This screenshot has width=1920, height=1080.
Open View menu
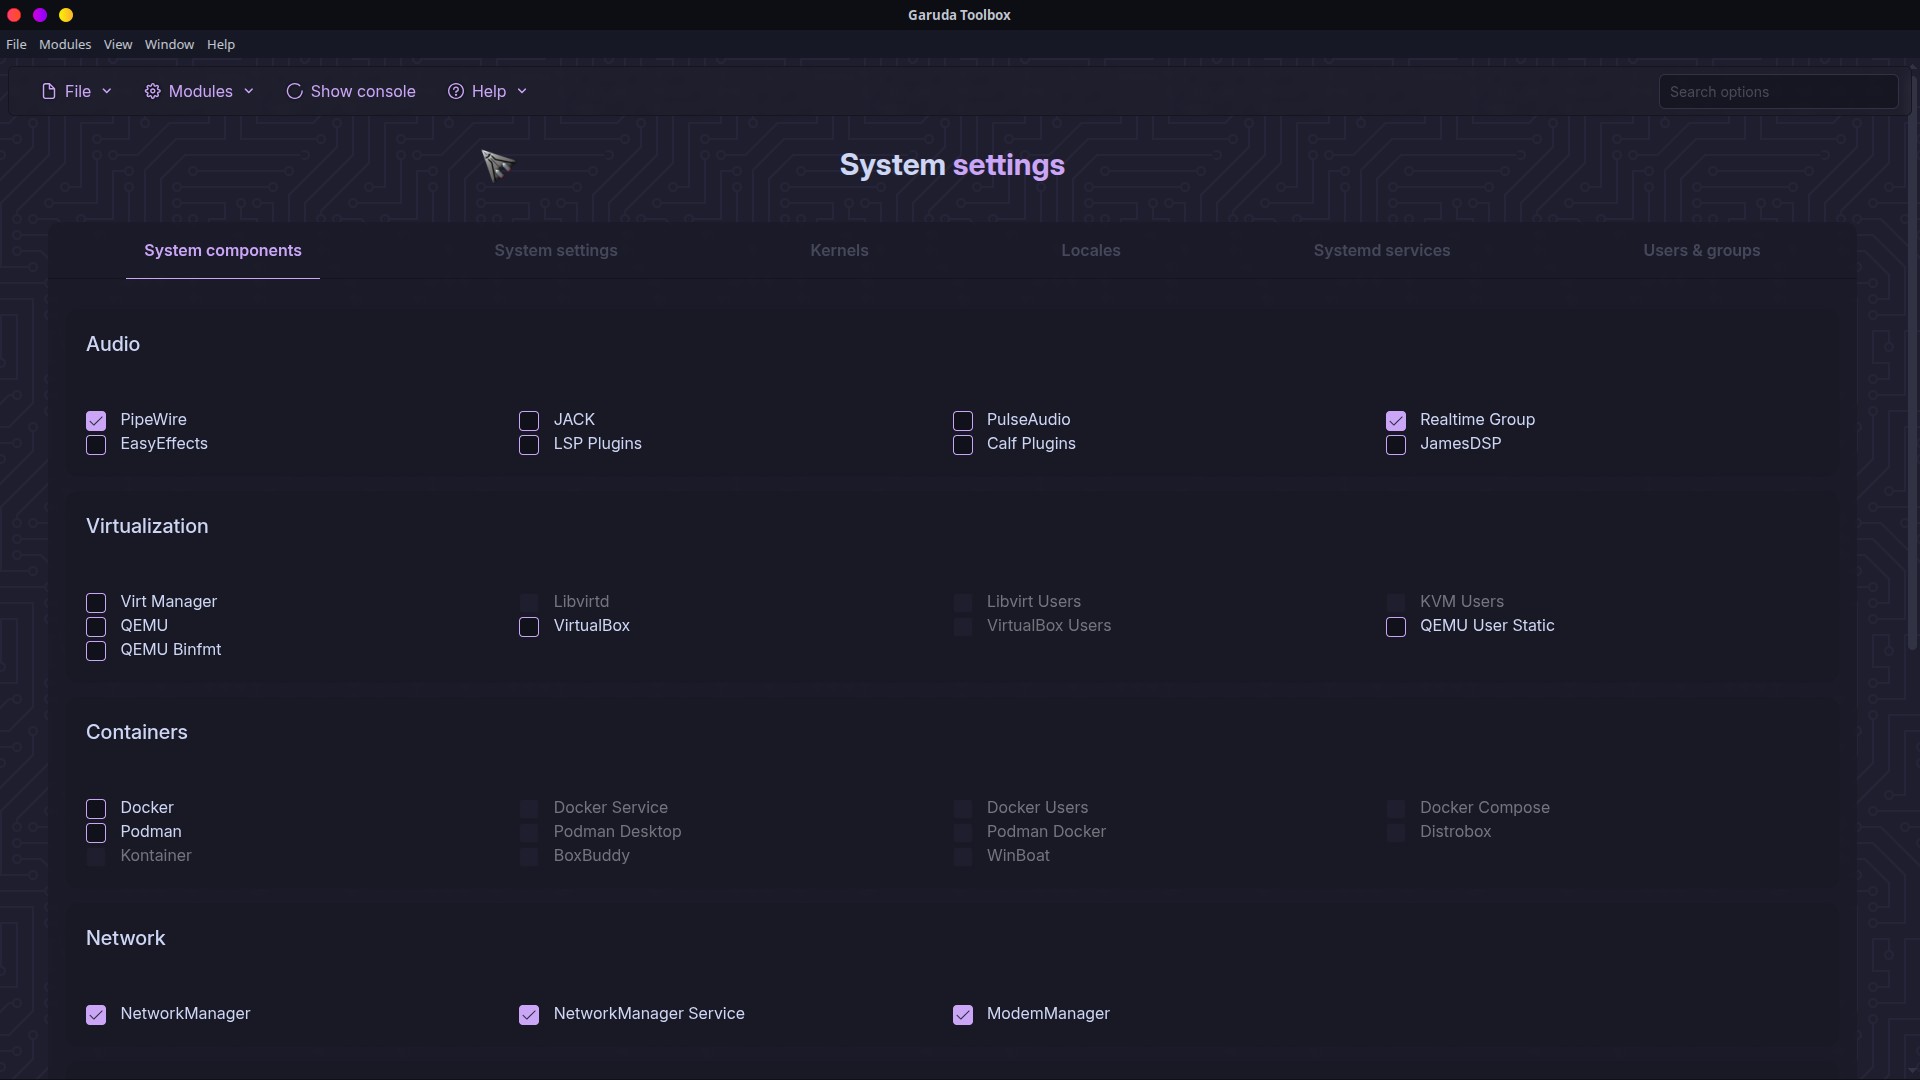[x=118, y=44]
